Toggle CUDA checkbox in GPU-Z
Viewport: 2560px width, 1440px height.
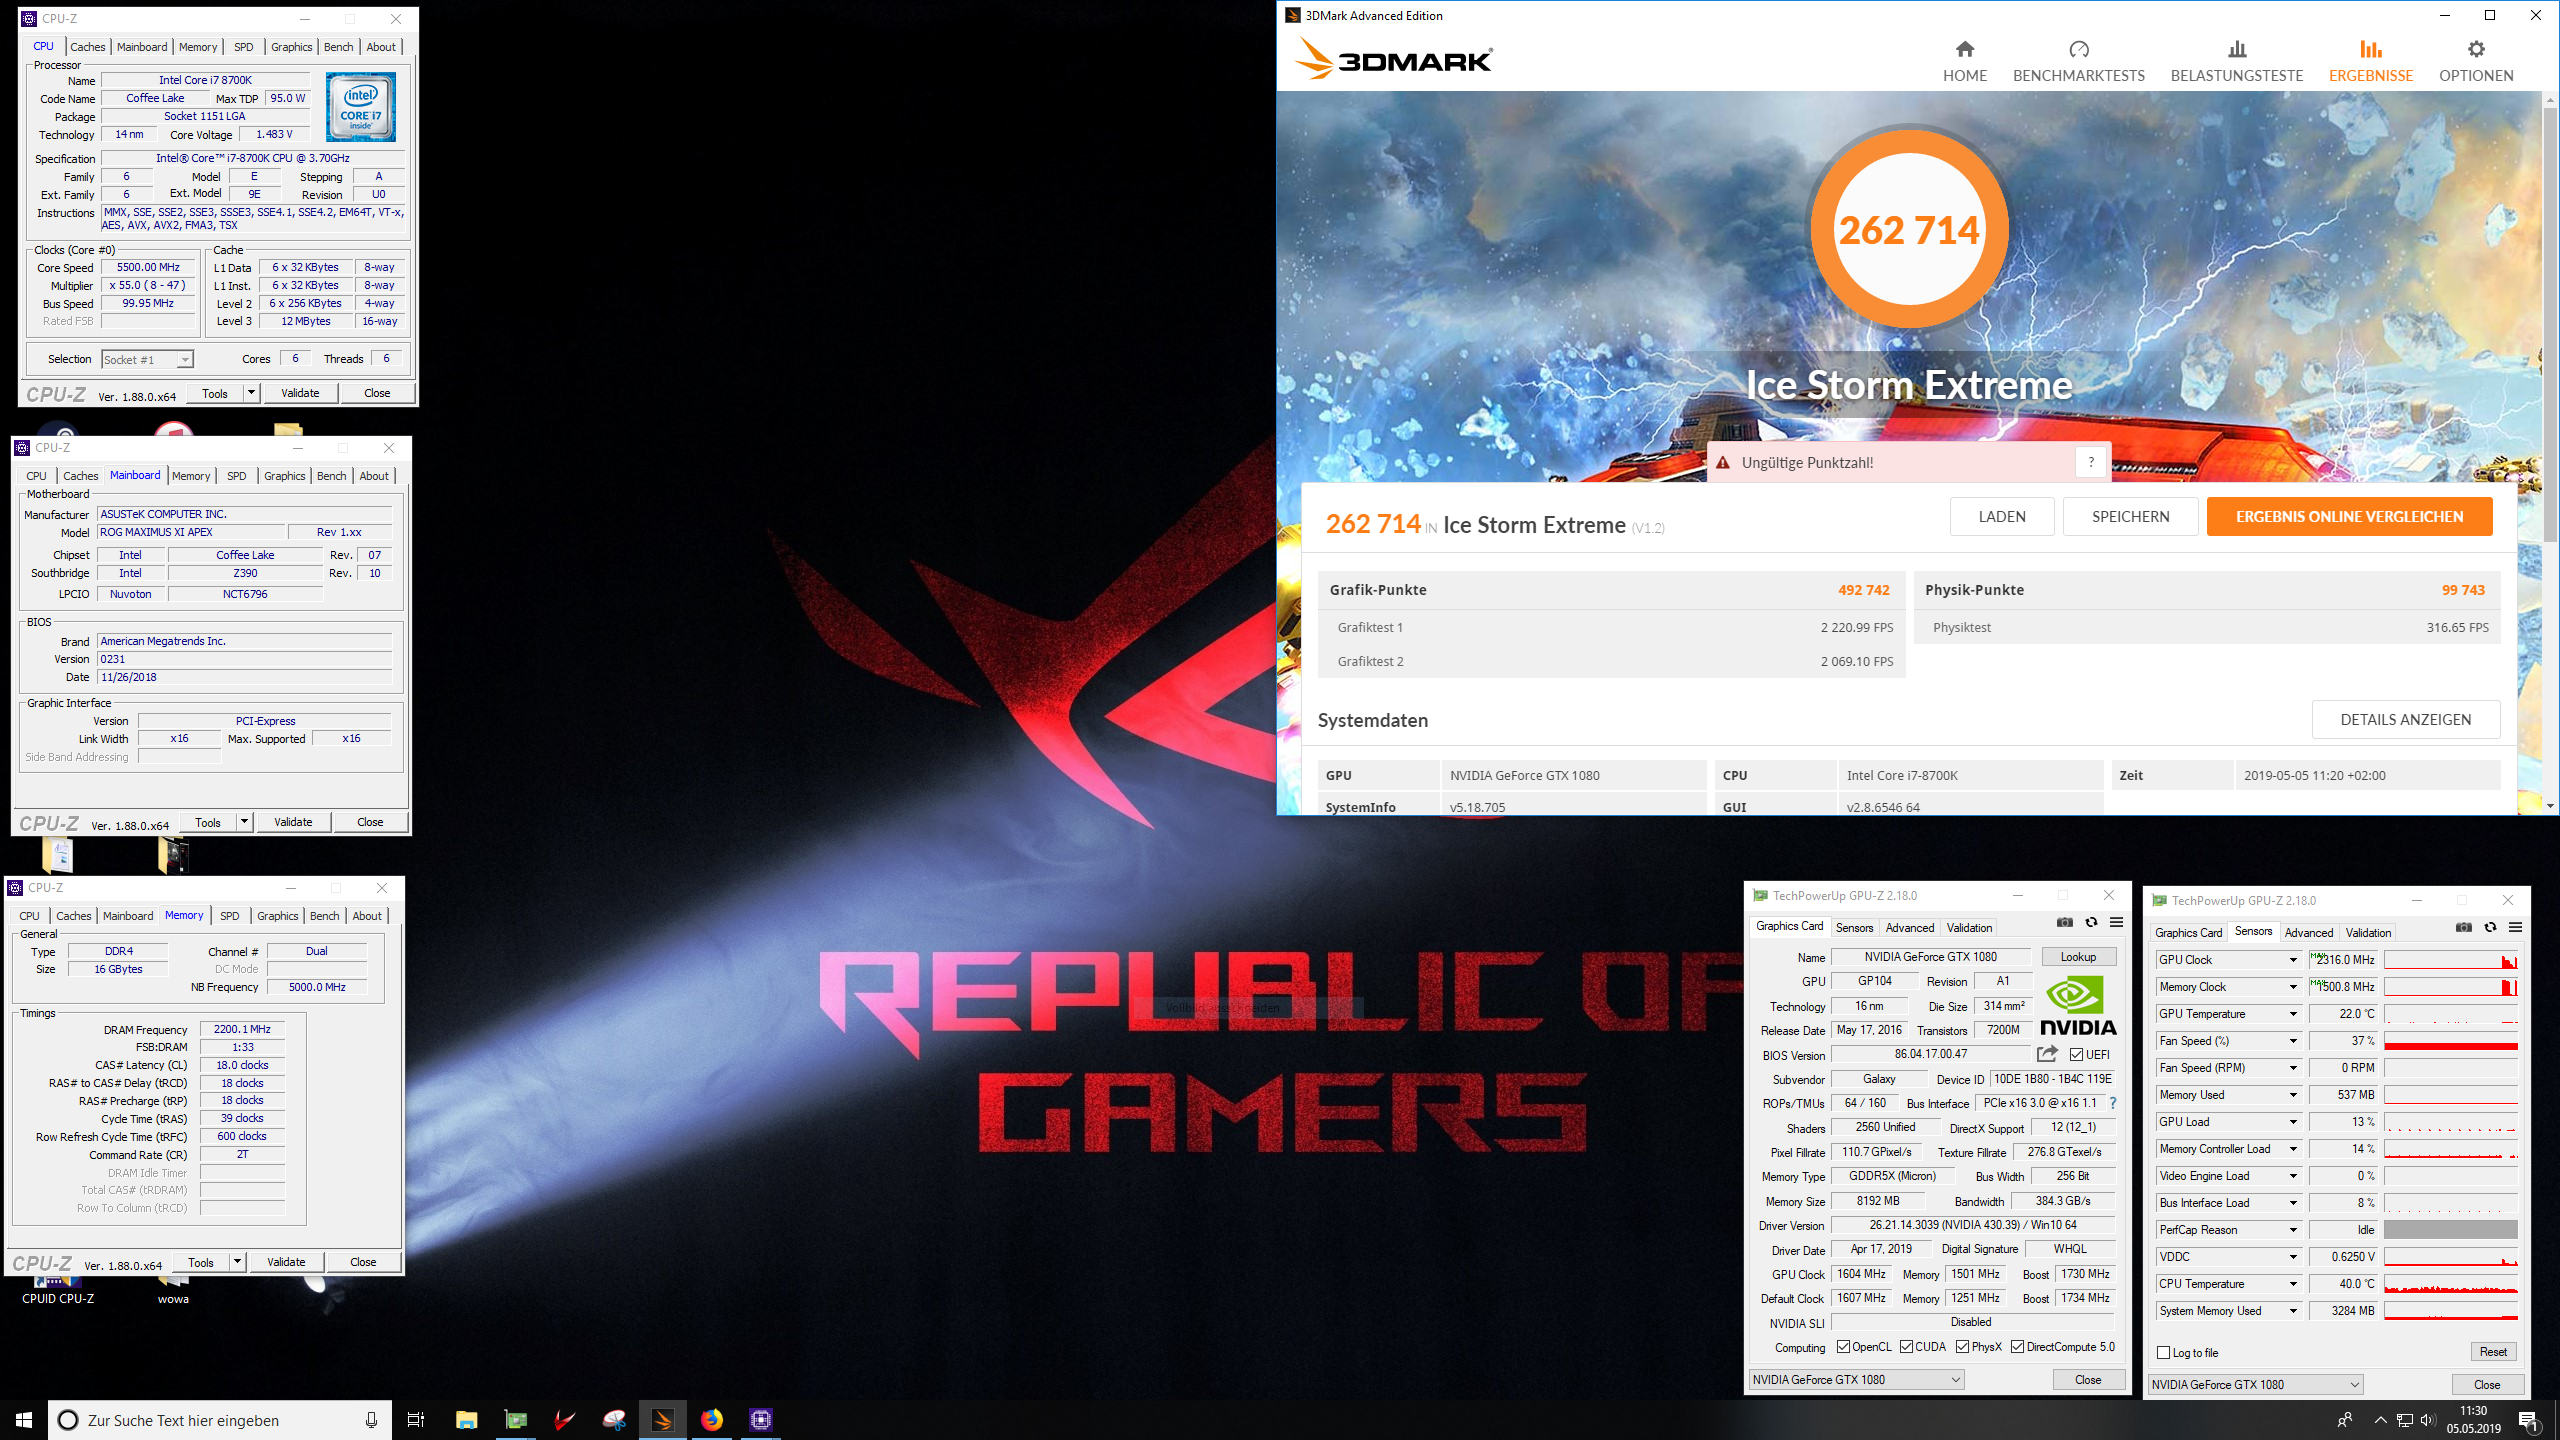[x=1906, y=1347]
